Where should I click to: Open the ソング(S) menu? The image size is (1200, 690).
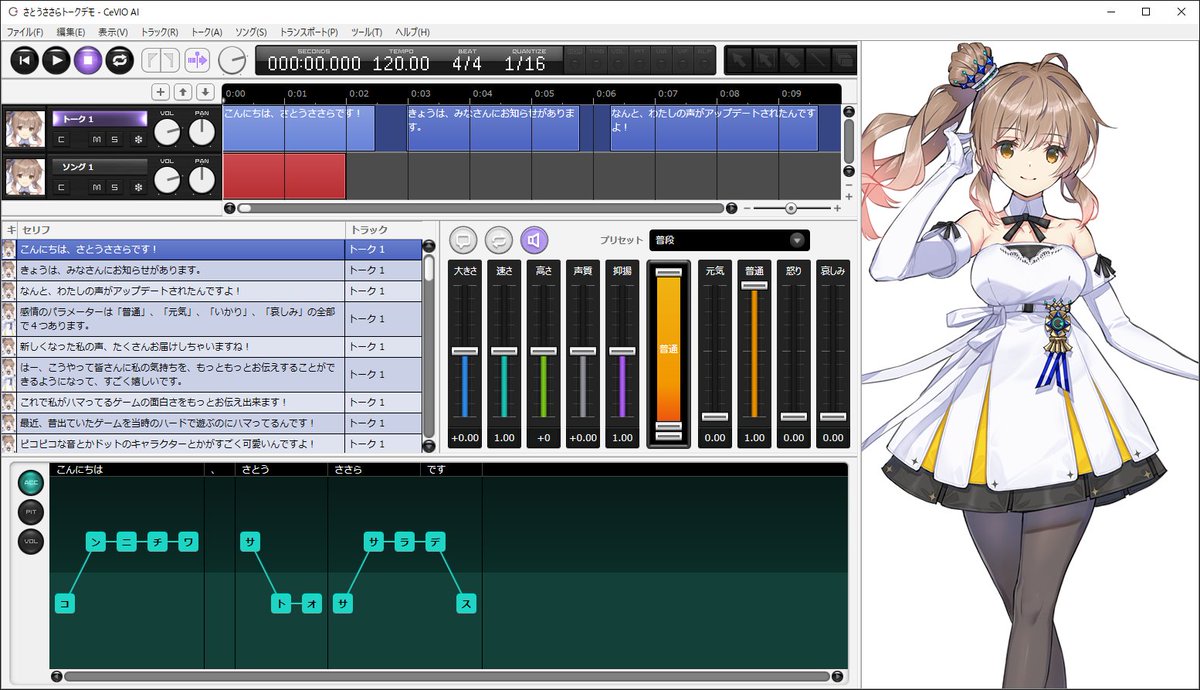(x=250, y=32)
